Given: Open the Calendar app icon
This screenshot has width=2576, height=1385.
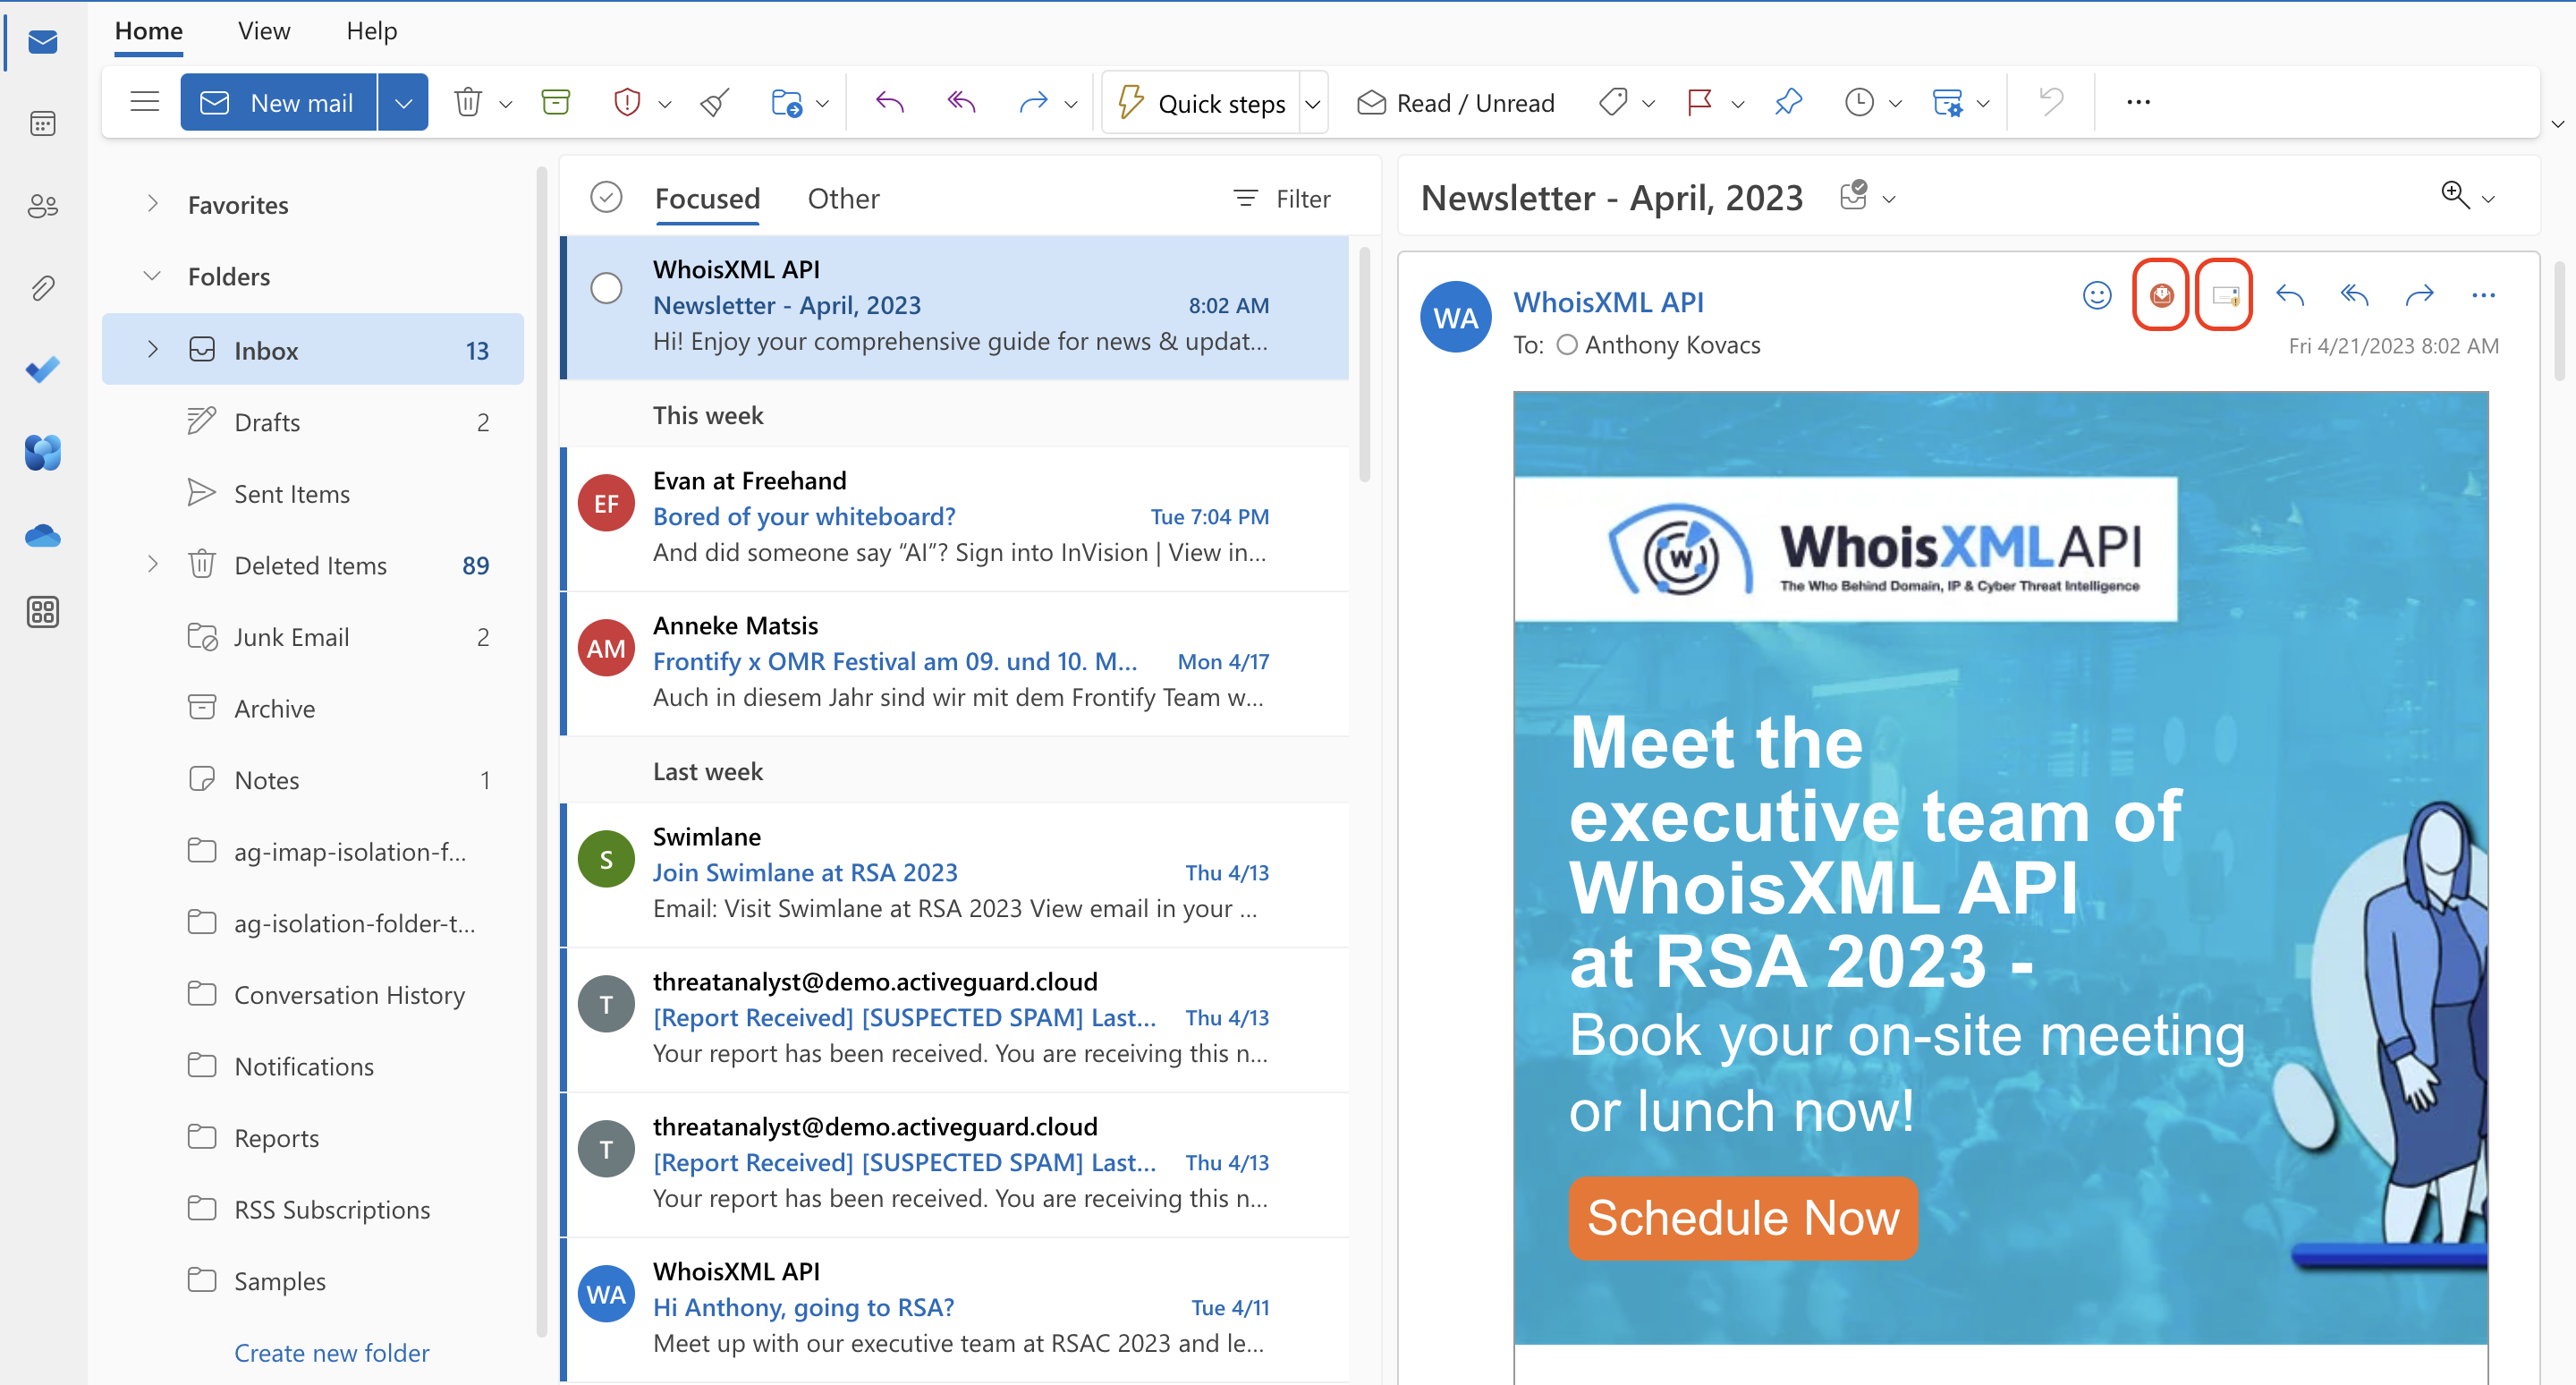Looking at the screenshot, I should (x=42, y=124).
